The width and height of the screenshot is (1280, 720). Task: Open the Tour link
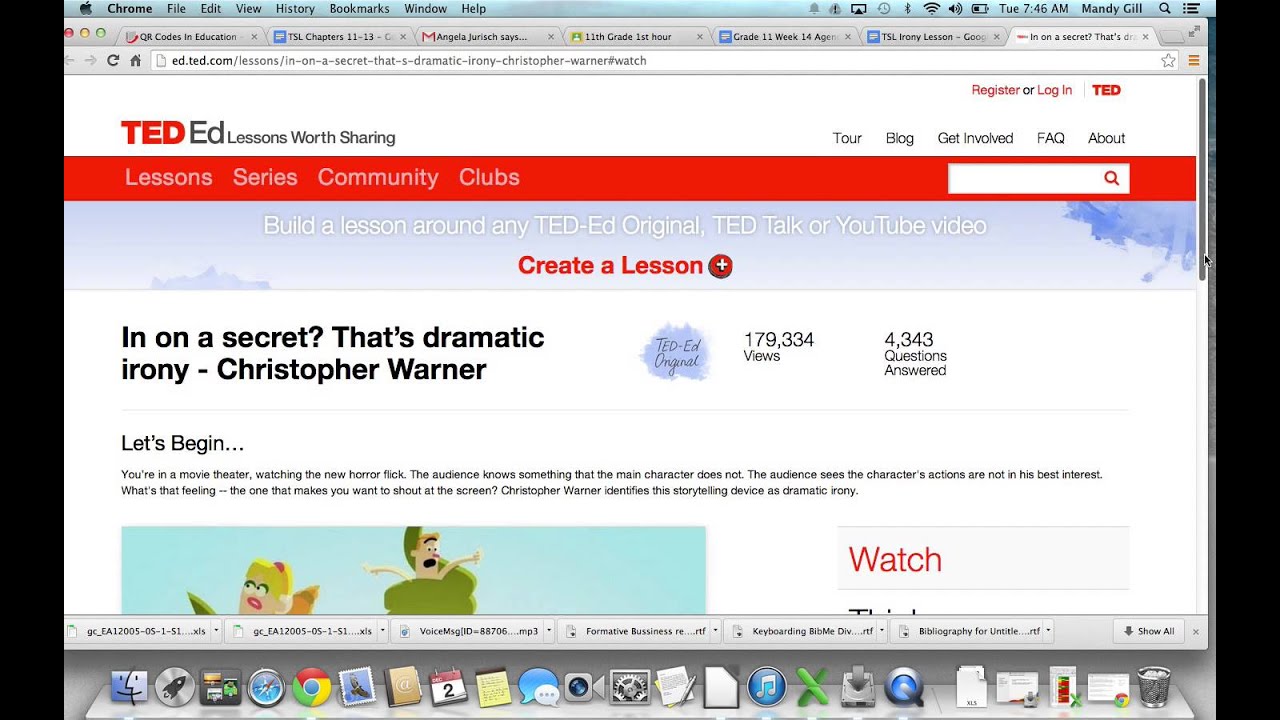tap(847, 138)
